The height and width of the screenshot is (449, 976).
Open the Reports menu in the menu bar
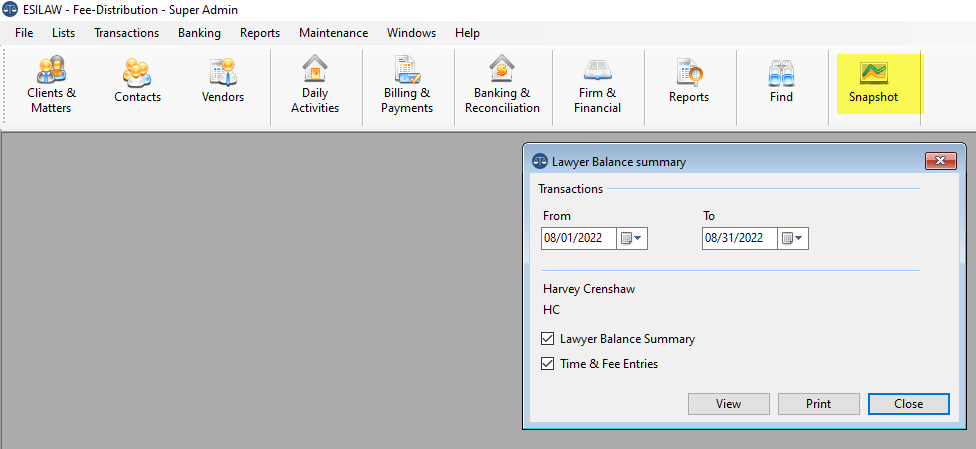pos(260,33)
